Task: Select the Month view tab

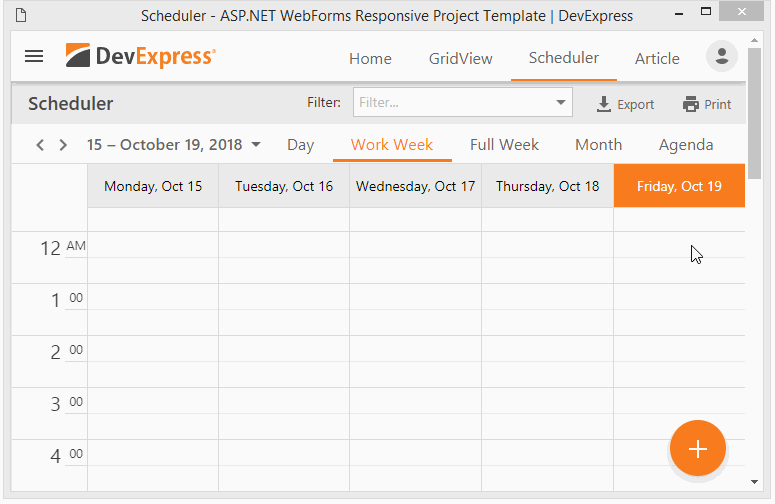Action: click(x=598, y=145)
